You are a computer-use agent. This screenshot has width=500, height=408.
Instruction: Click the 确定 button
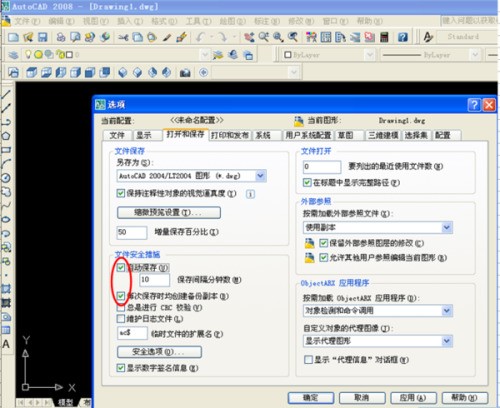click(311, 398)
